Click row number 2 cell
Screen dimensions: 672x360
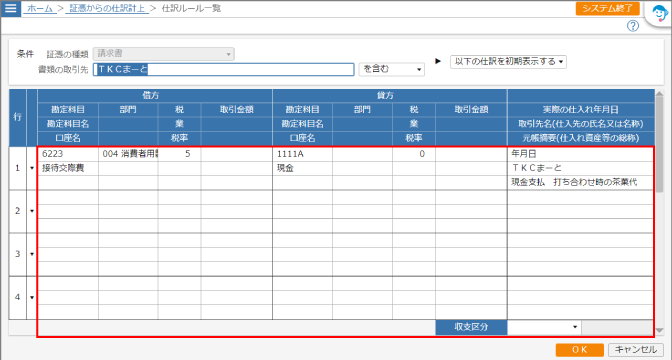[18, 211]
